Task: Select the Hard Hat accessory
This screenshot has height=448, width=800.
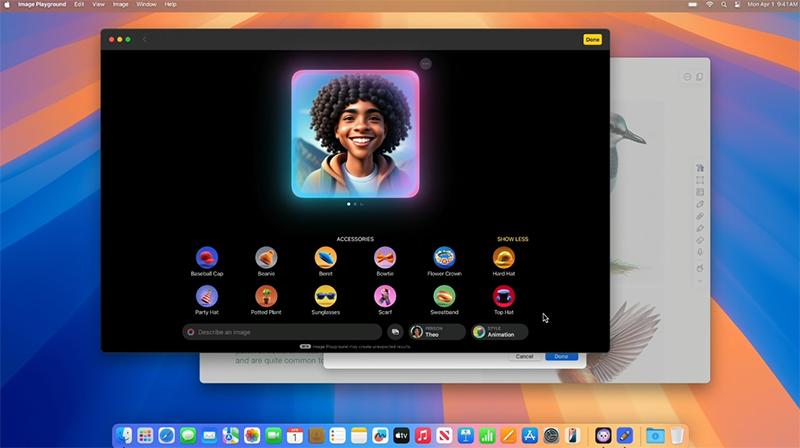Action: (504, 258)
